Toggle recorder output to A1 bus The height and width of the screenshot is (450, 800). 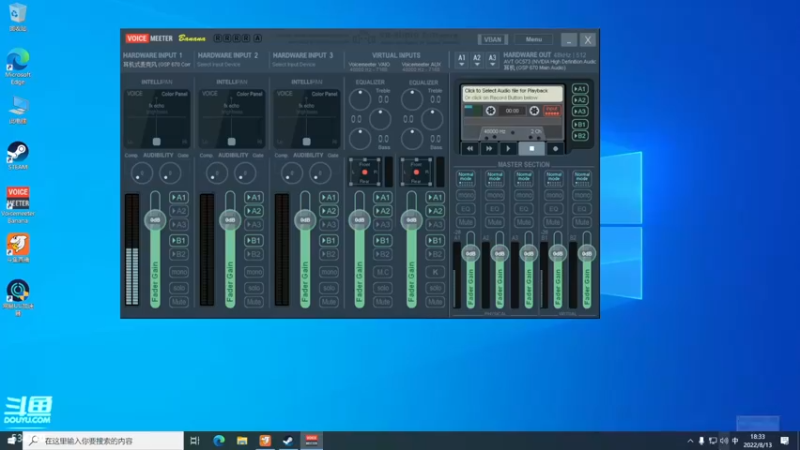point(580,89)
